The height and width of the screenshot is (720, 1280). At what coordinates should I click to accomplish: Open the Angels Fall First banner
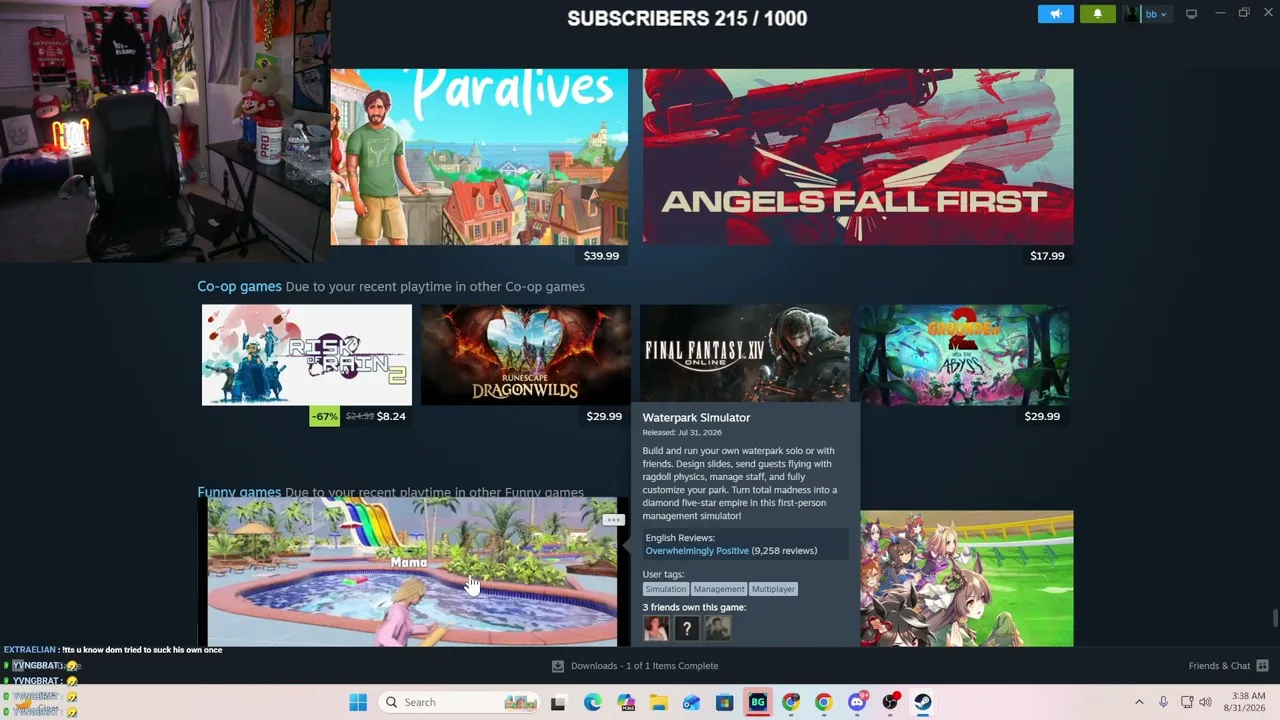point(858,157)
